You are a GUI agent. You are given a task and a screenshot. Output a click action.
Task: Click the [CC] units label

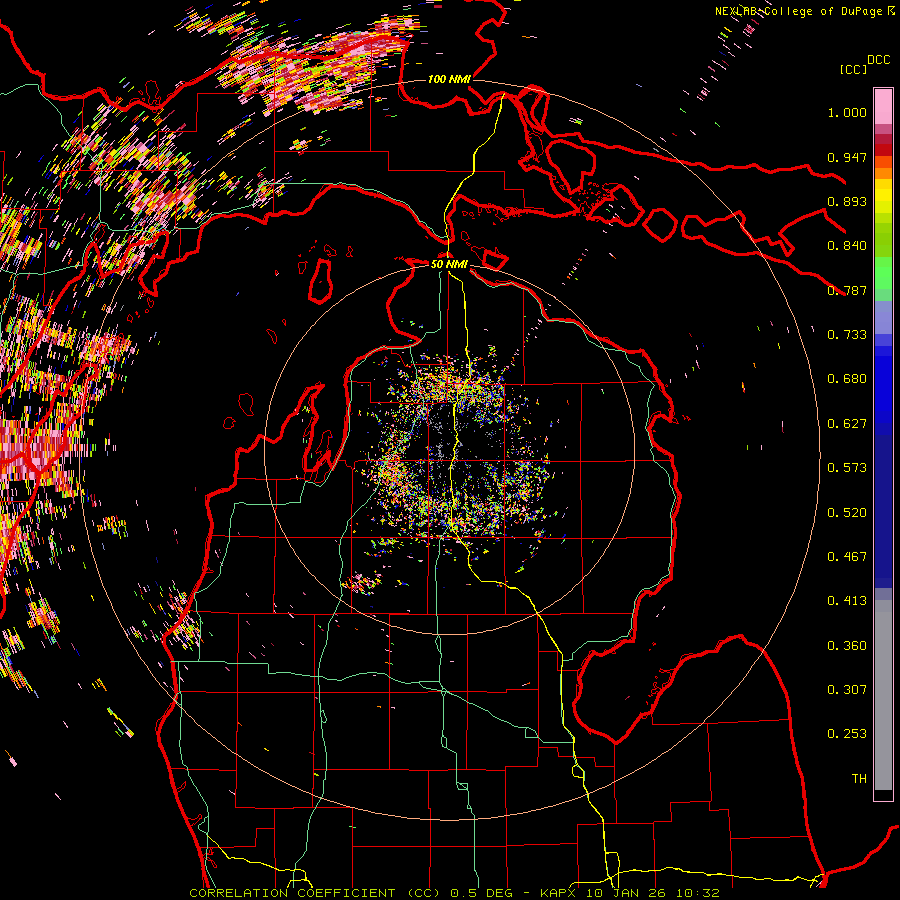(x=853, y=69)
